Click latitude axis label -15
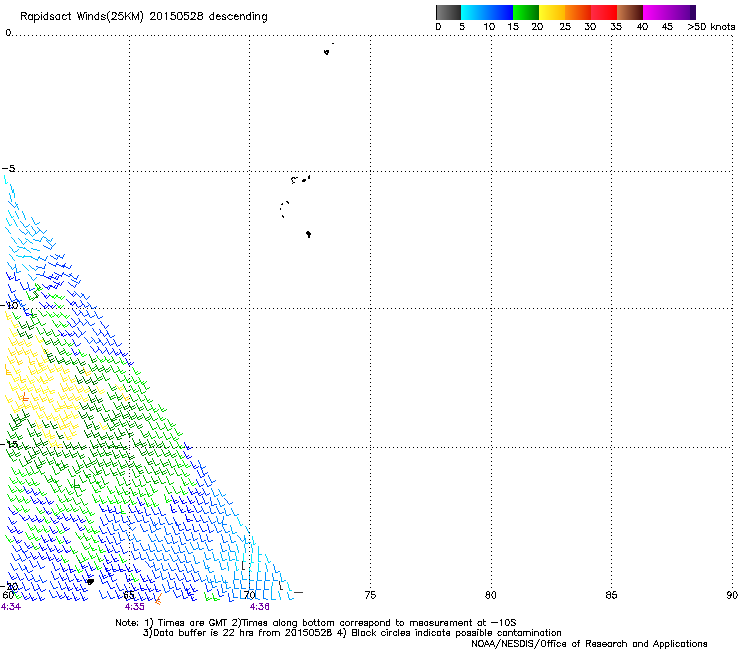Screen dimensions: 740x650 tap(10, 444)
